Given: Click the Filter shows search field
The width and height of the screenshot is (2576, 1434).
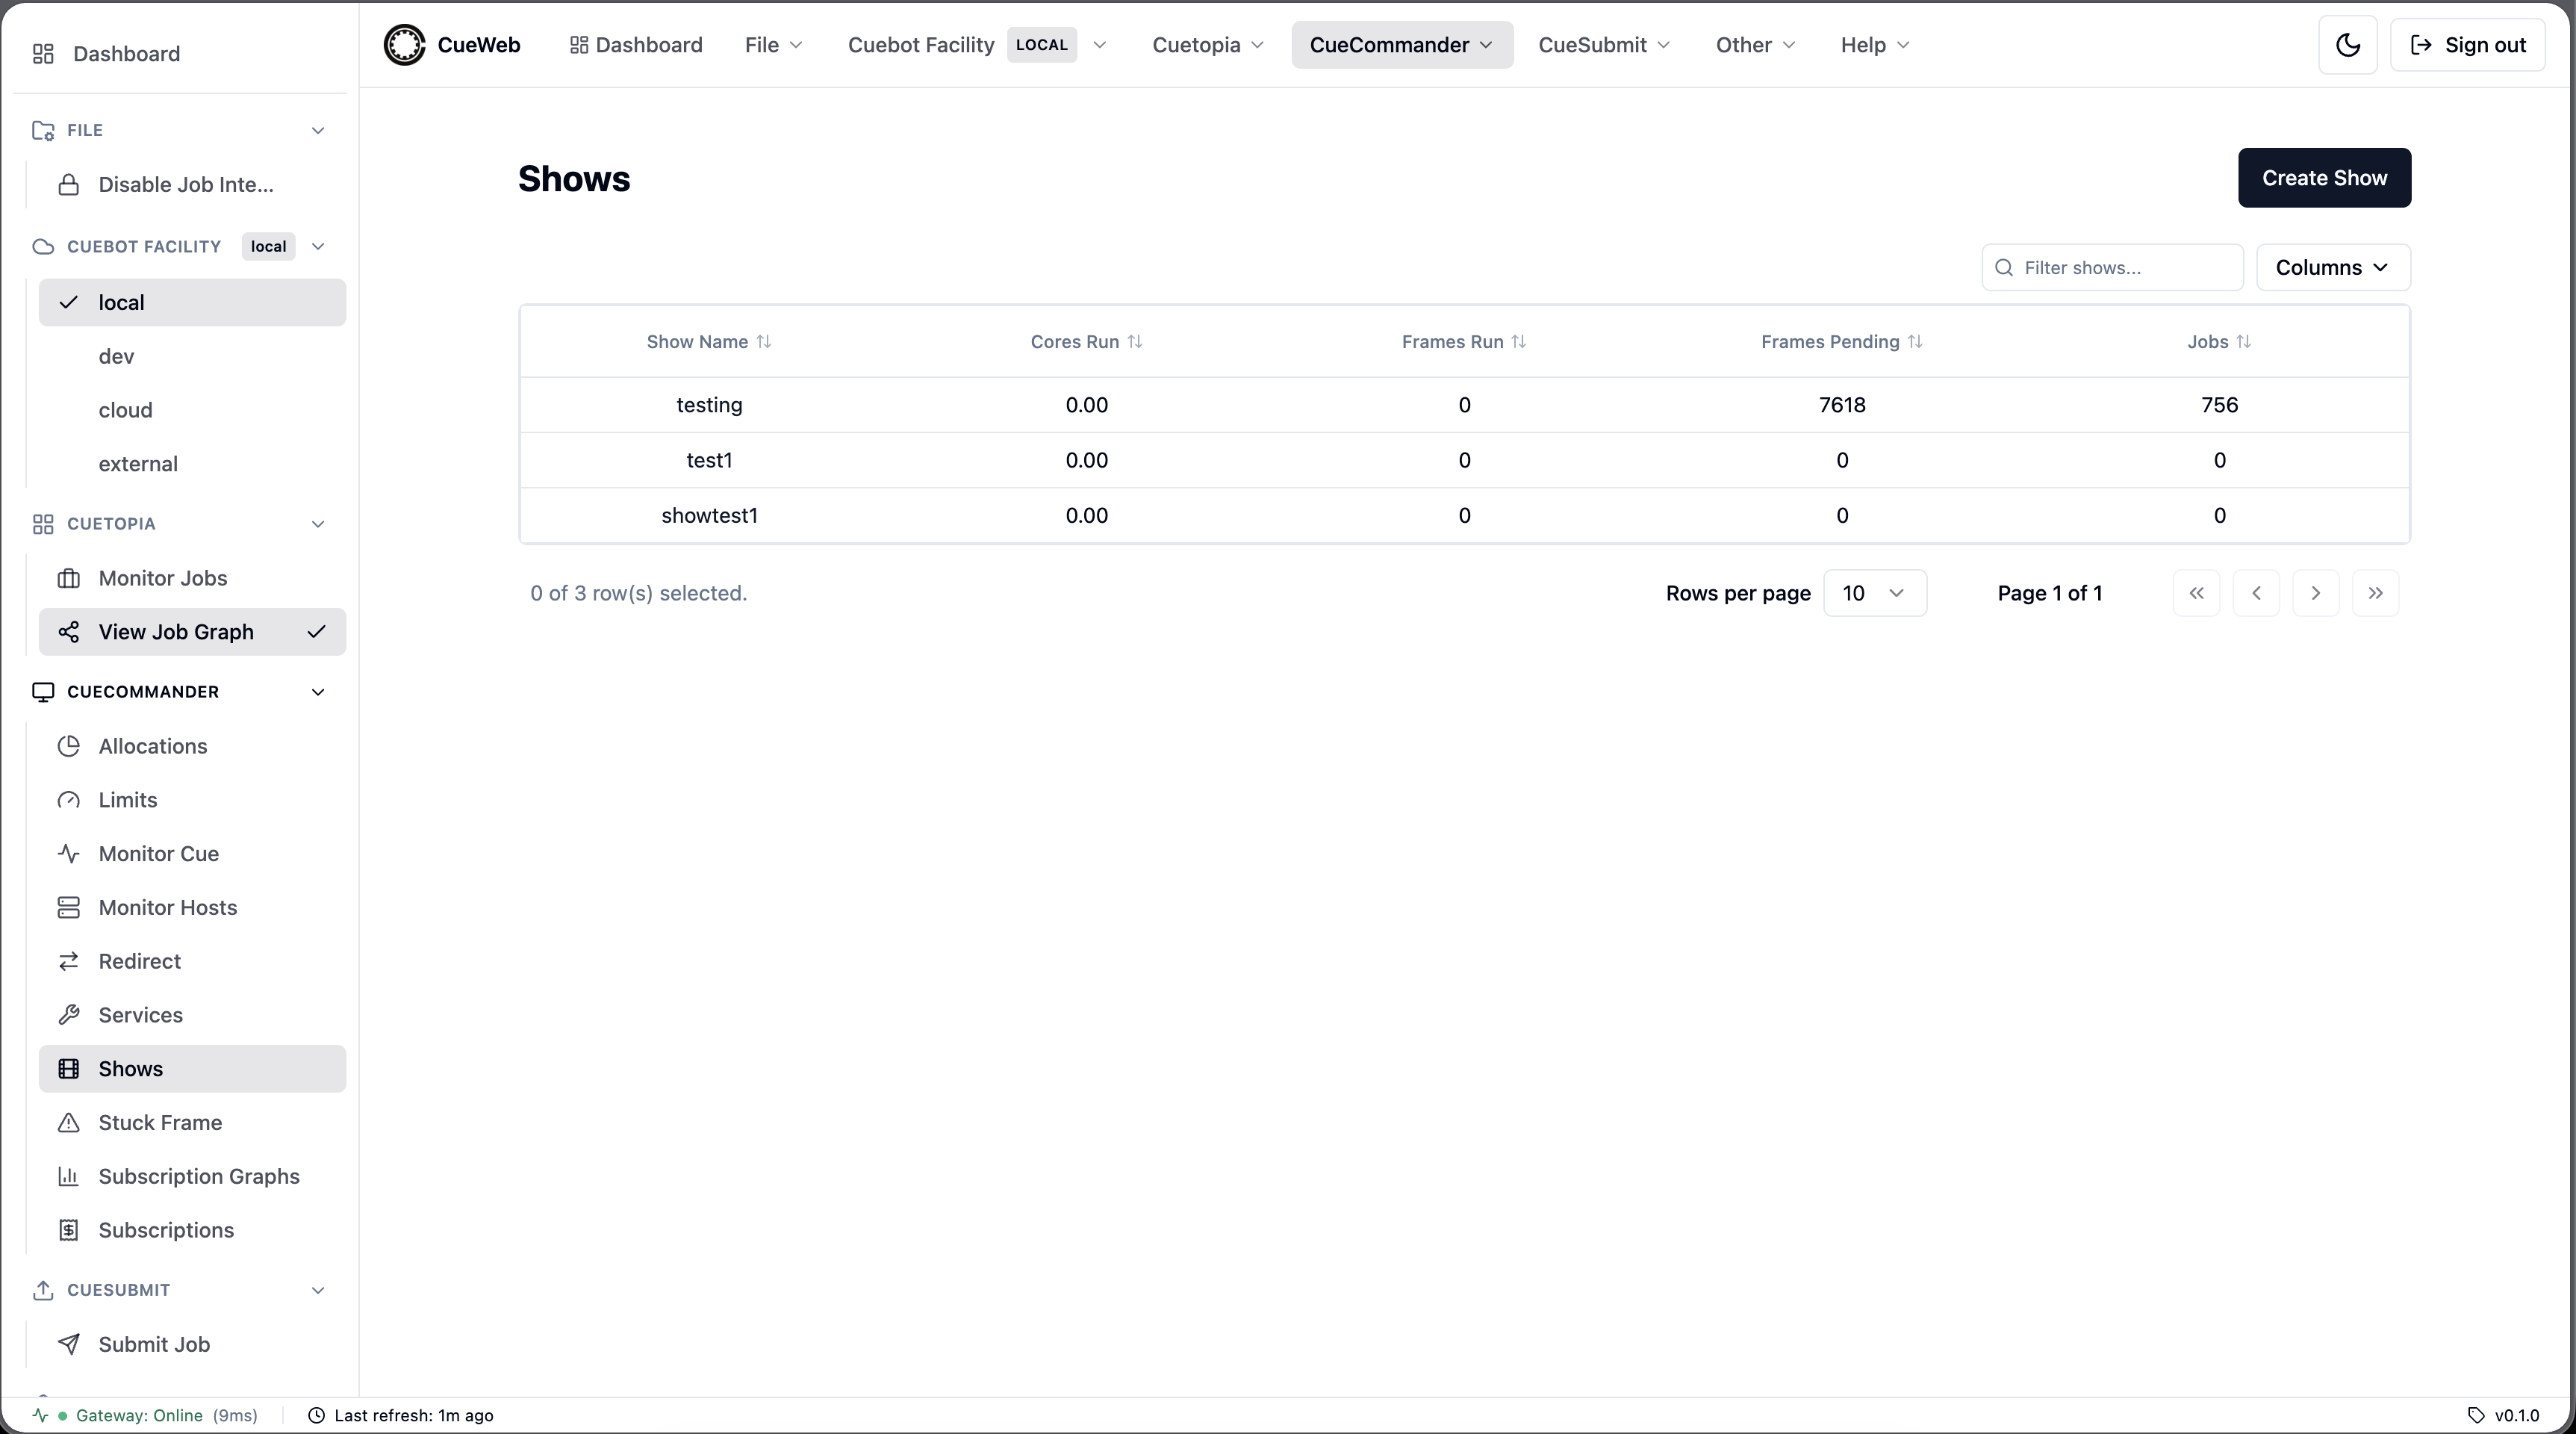Looking at the screenshot, I should coord(2112,268).
